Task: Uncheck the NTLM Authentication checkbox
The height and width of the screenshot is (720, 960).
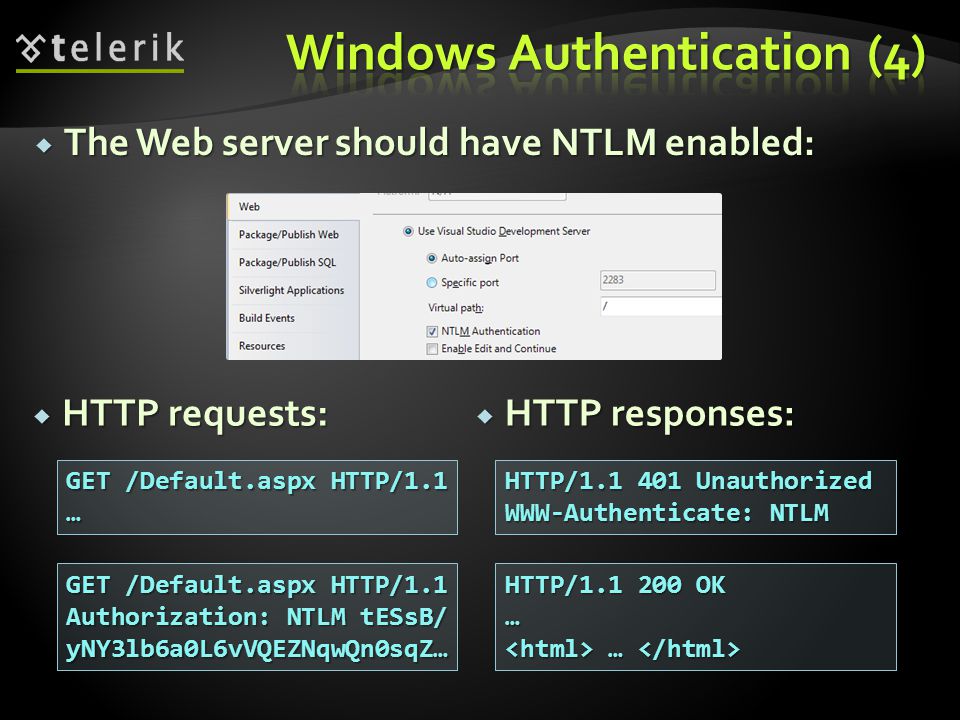Action: (x=432, y=331)
